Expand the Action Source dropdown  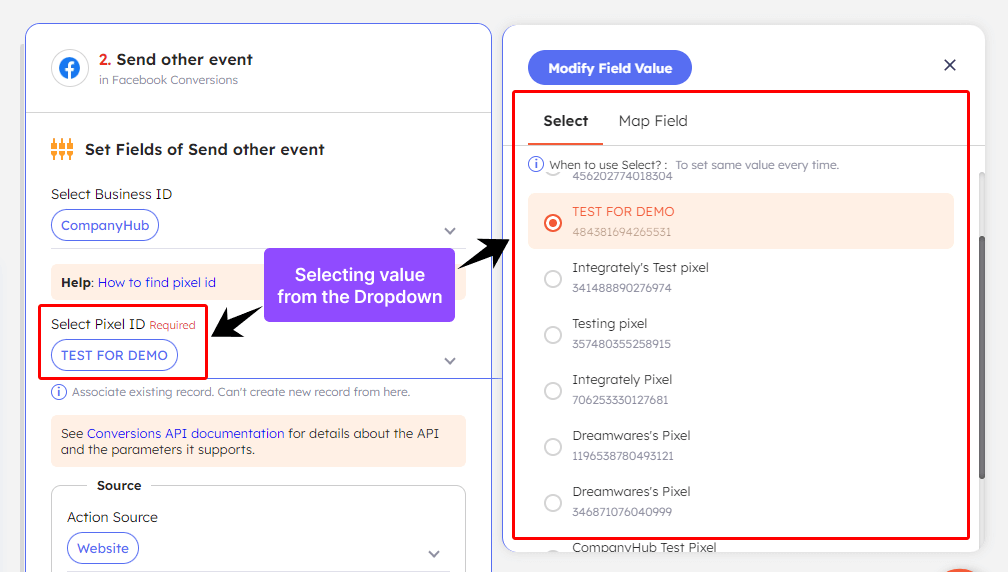coord(434,554)
